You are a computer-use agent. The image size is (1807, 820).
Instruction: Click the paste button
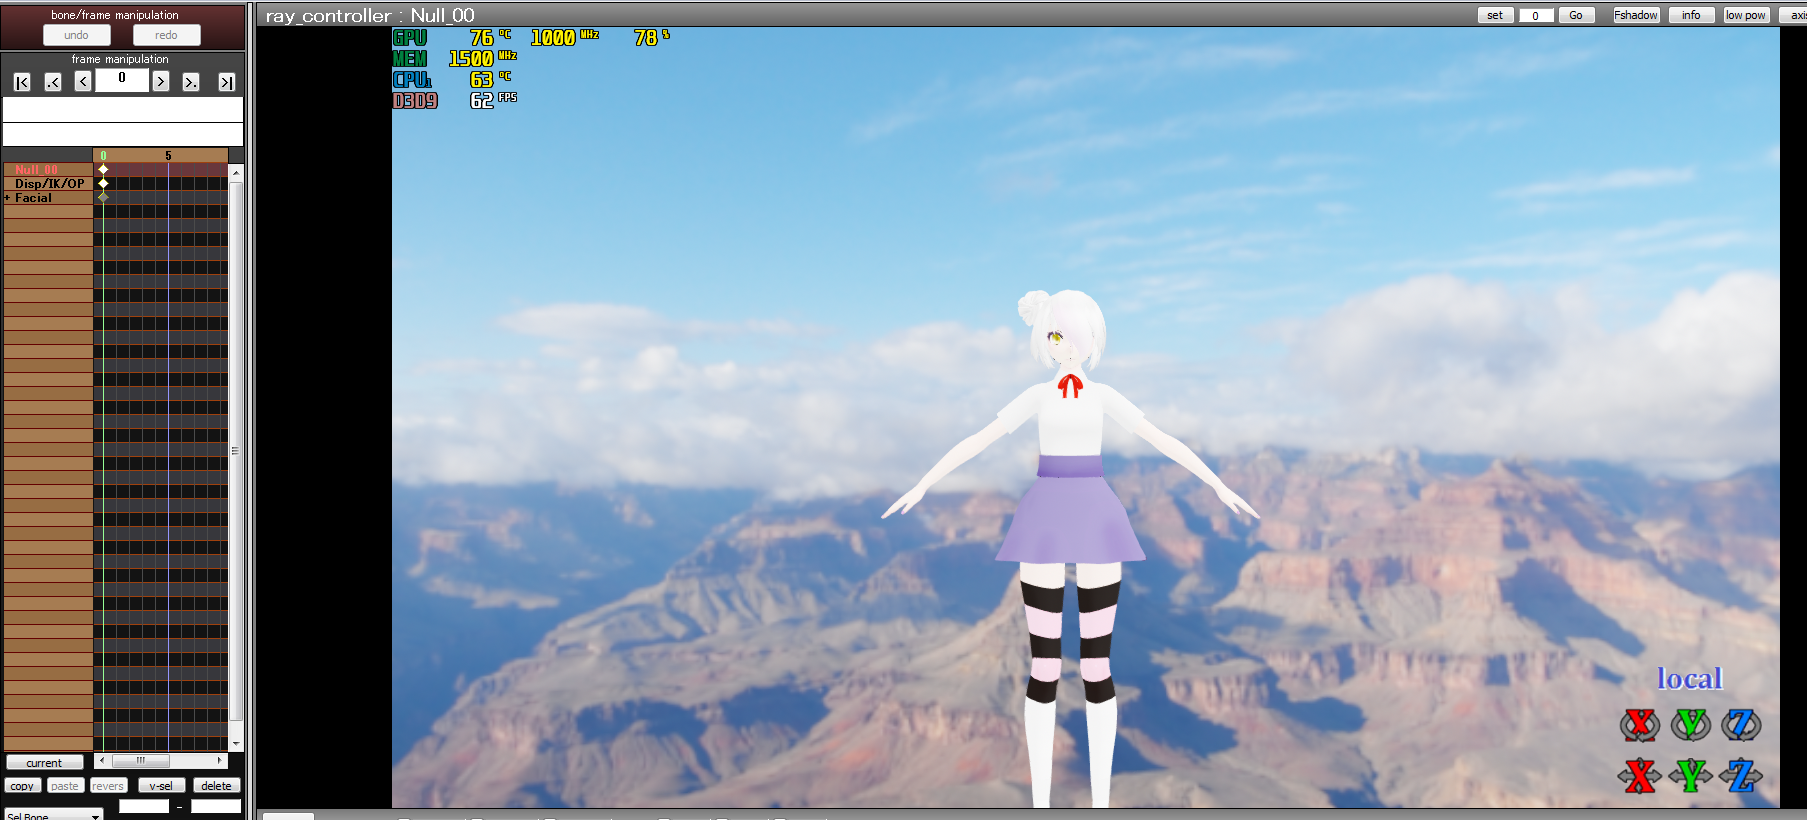point(65,786)
